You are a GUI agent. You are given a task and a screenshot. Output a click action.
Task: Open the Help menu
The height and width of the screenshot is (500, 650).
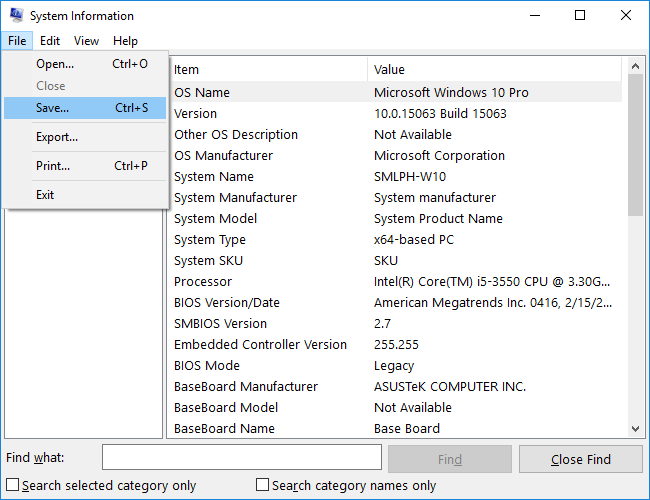click(125, 41)
